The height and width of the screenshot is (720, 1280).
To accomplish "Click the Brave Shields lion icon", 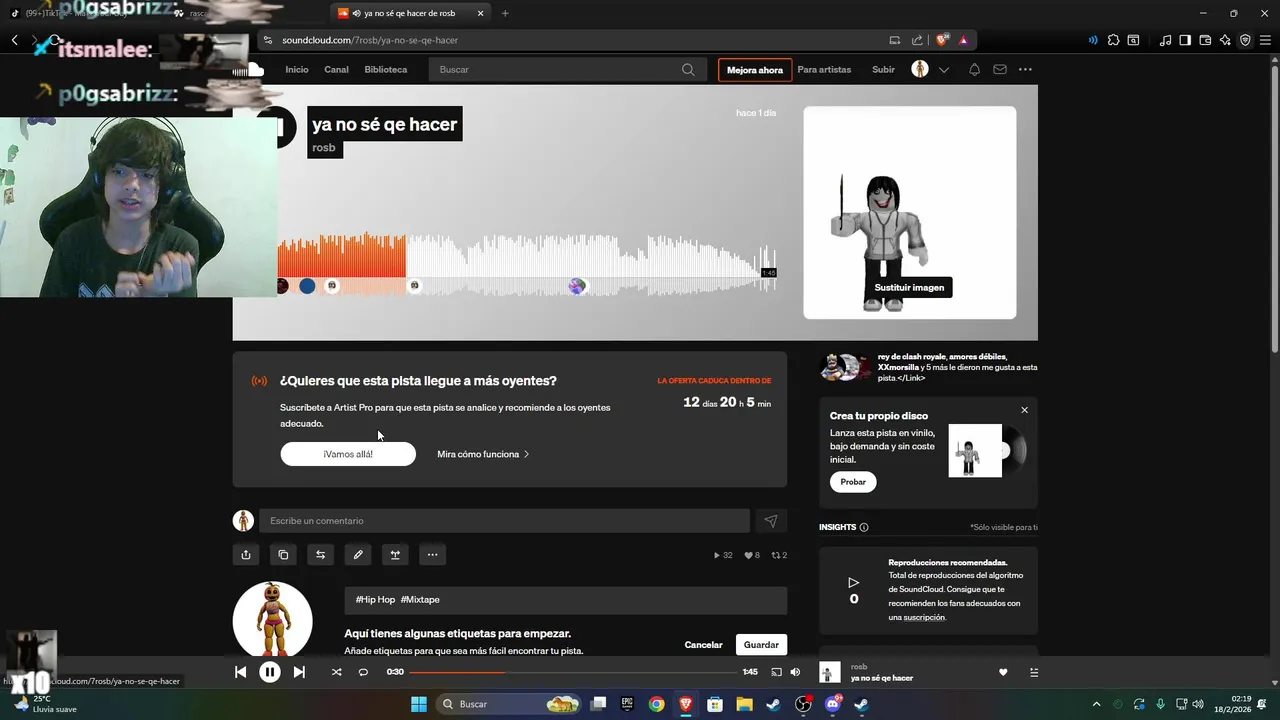I will [942, 40].
